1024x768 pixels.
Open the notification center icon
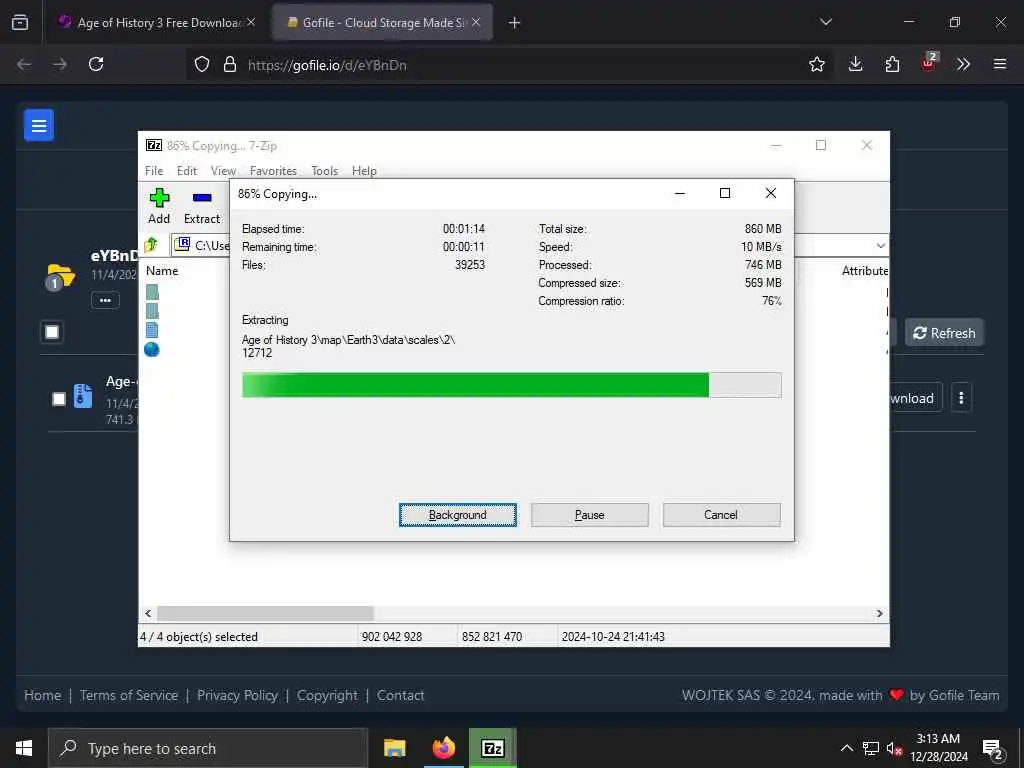pyautogui.click(x=992, y=749)
